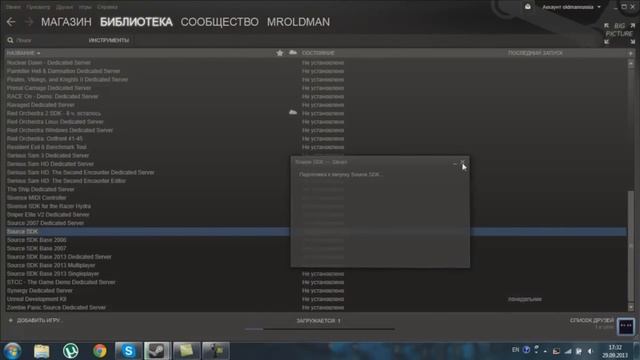Select Primal Carnage Dedicated Server
Screen dimensions: 640x360
click(x=49, y=88)
